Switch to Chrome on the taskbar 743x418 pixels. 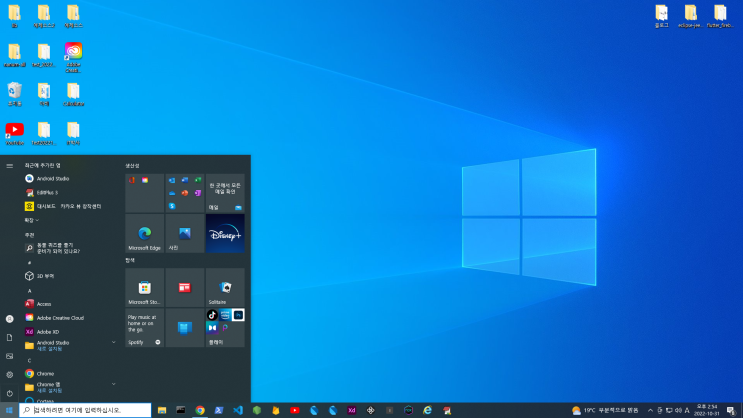click(200, 410)
